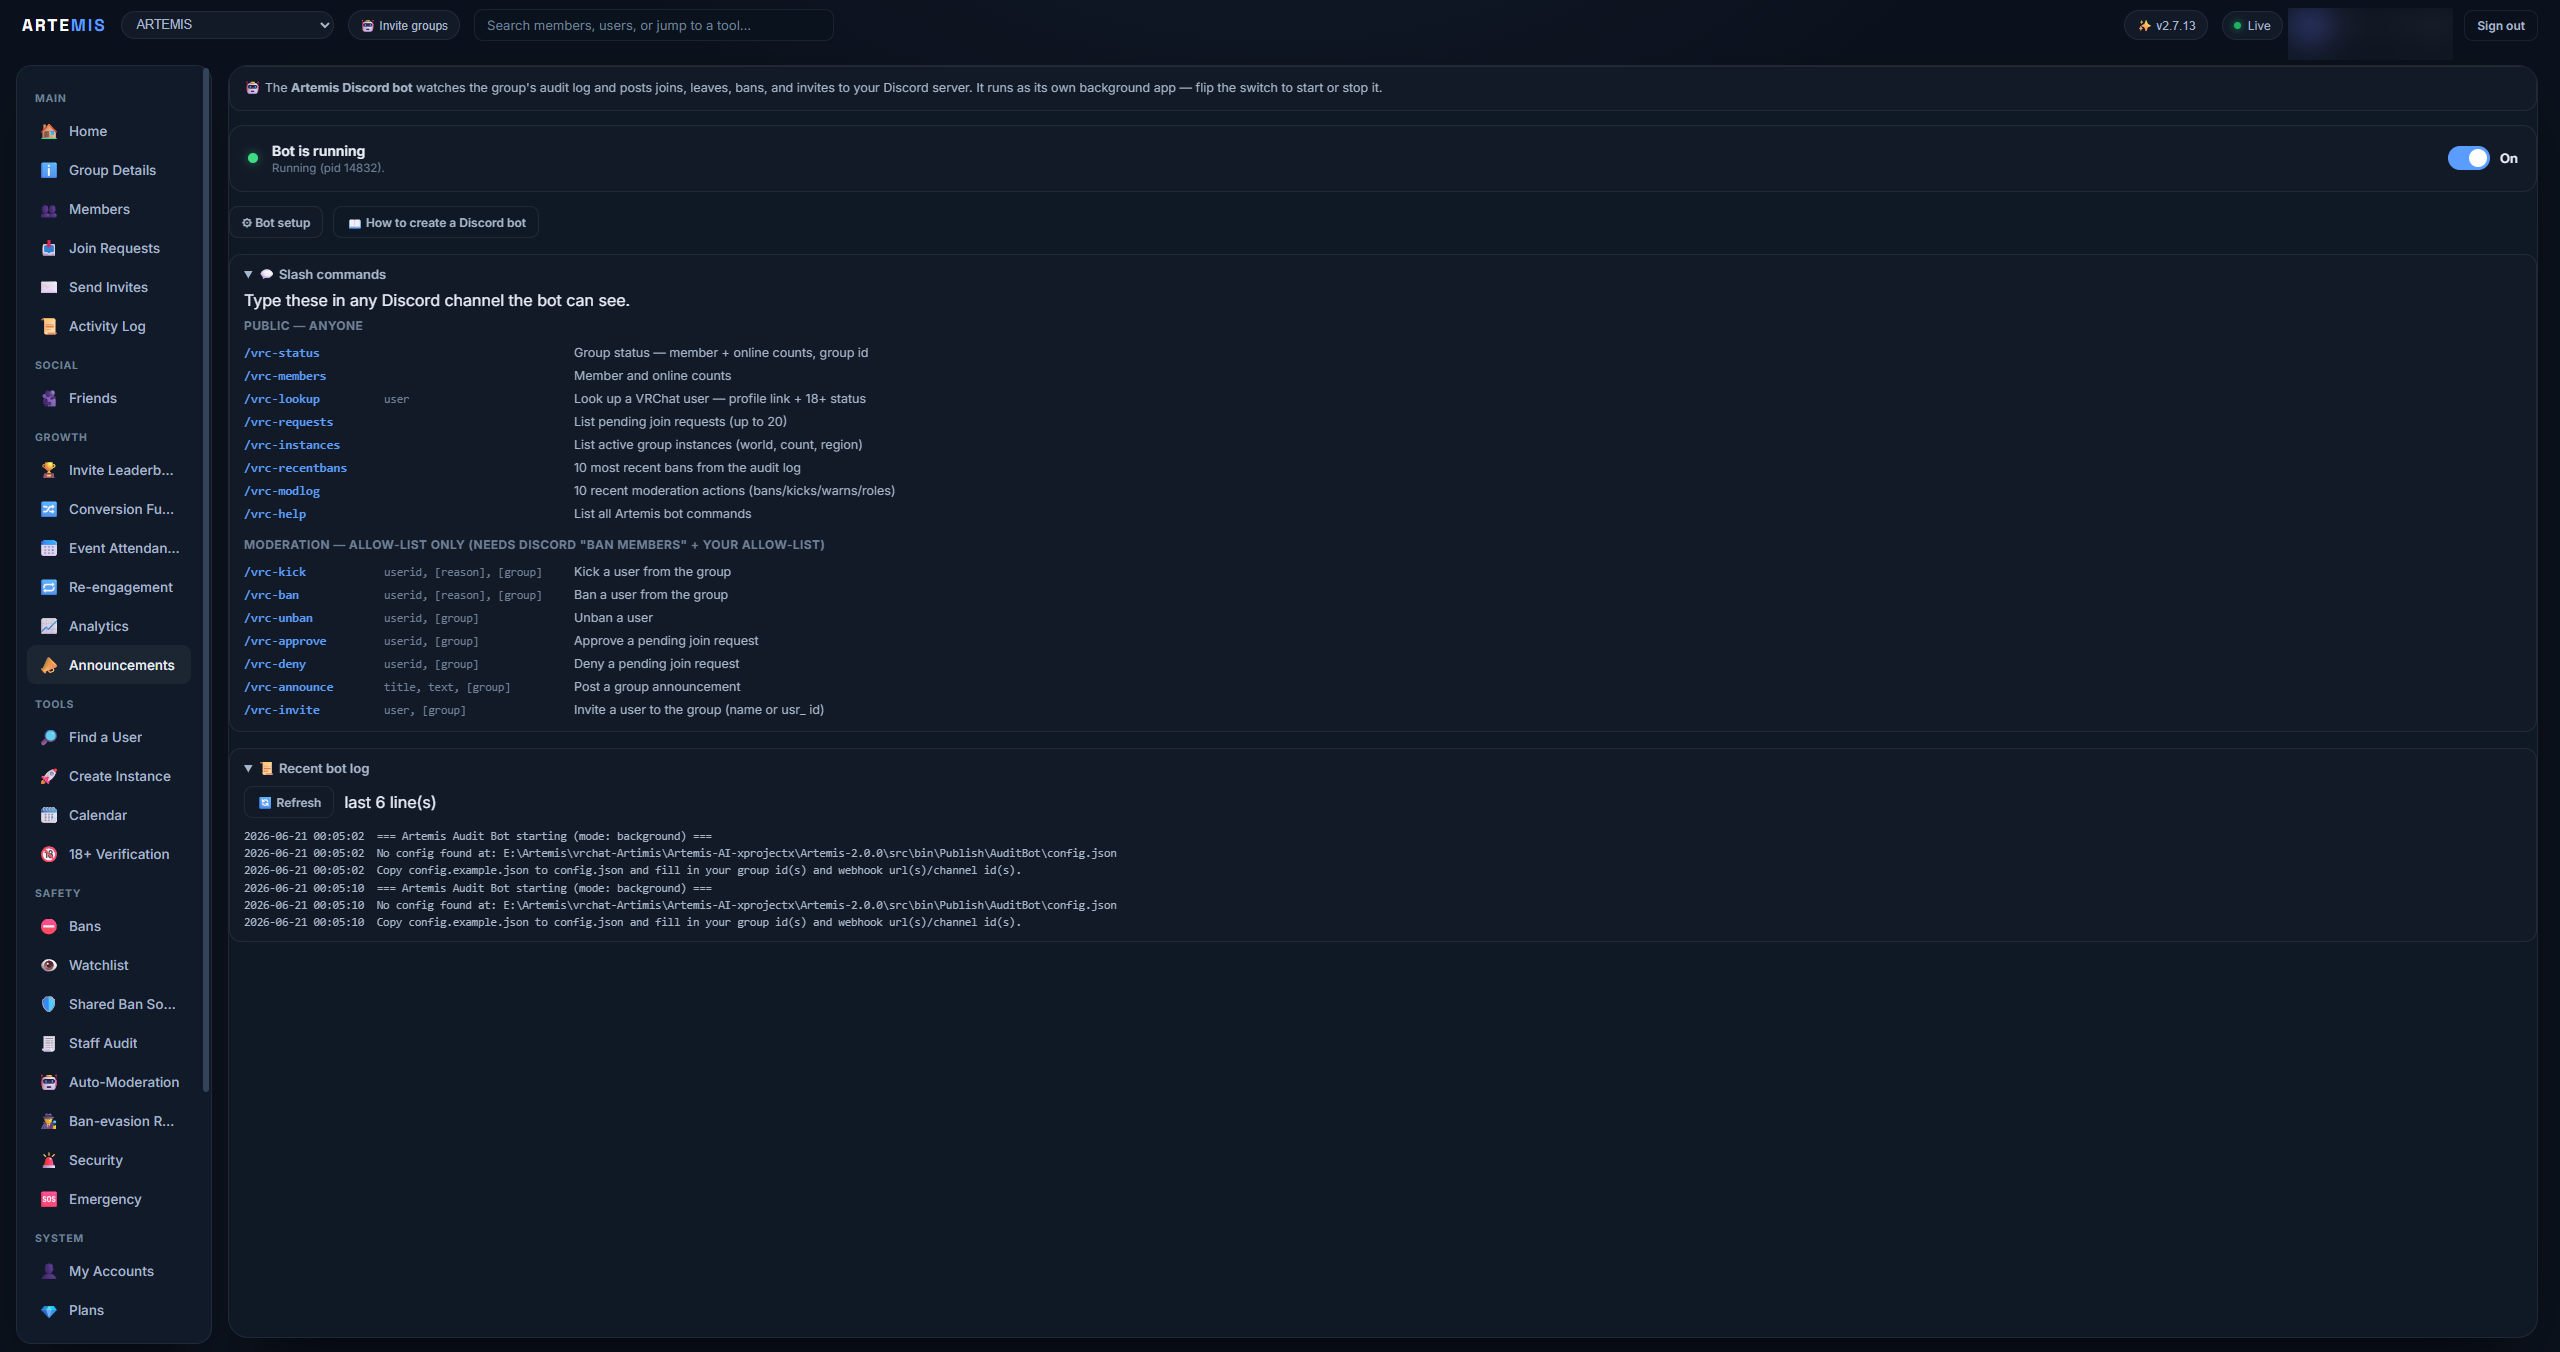Click the /vrc-recentbans command
The image size is (2560, 1352).
pyautogui.click(x=296, y=468)
